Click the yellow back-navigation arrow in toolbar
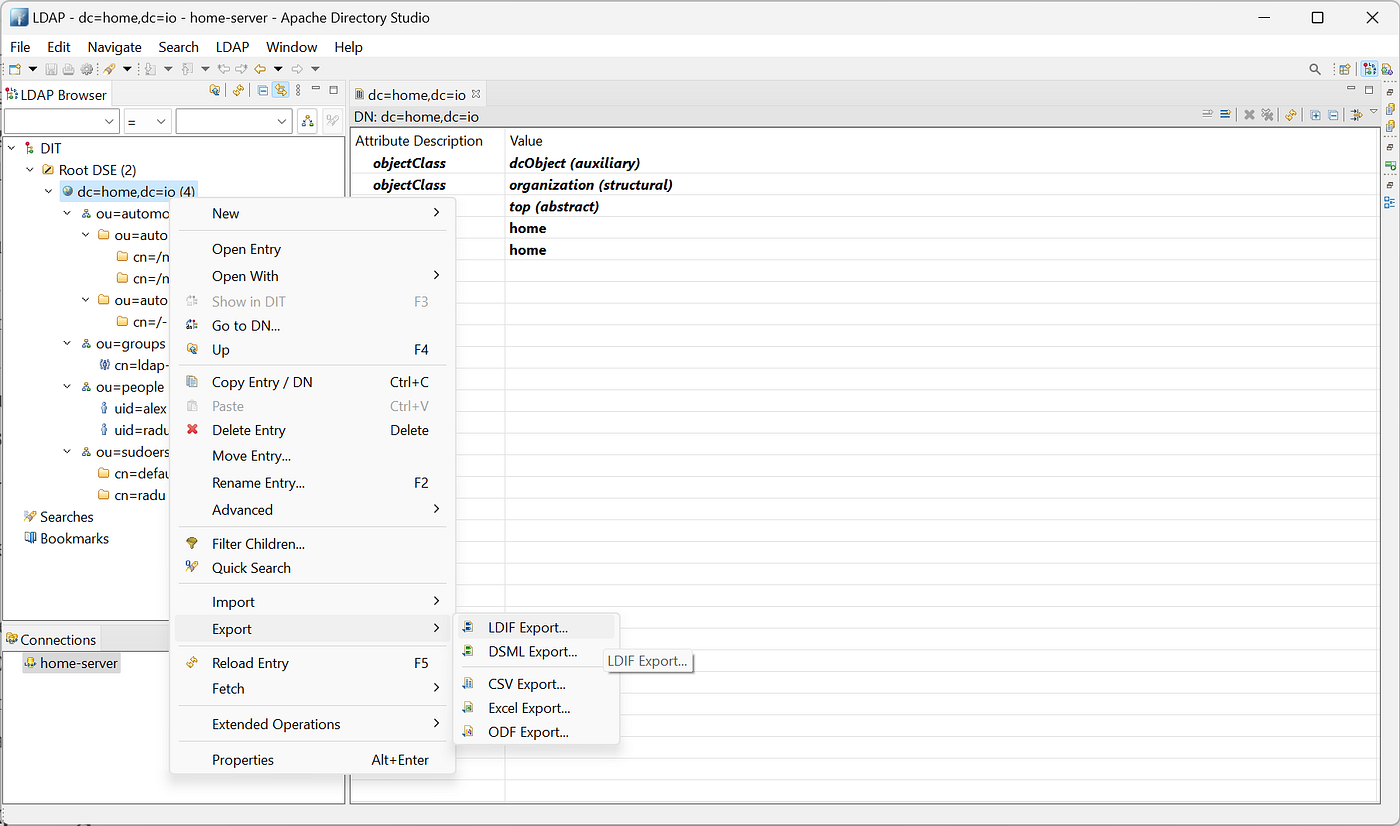The width and height of the screenshot is (1400, 826). pyautogui.click(x=260, y=69)
